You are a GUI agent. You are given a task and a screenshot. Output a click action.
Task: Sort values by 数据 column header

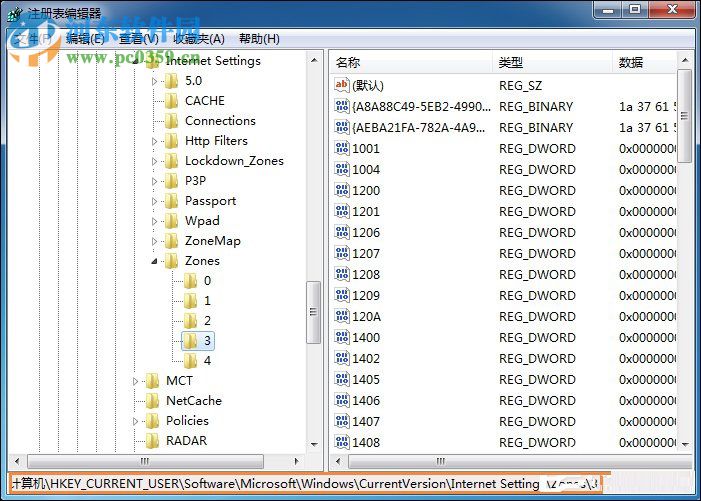tap(645, 63)
